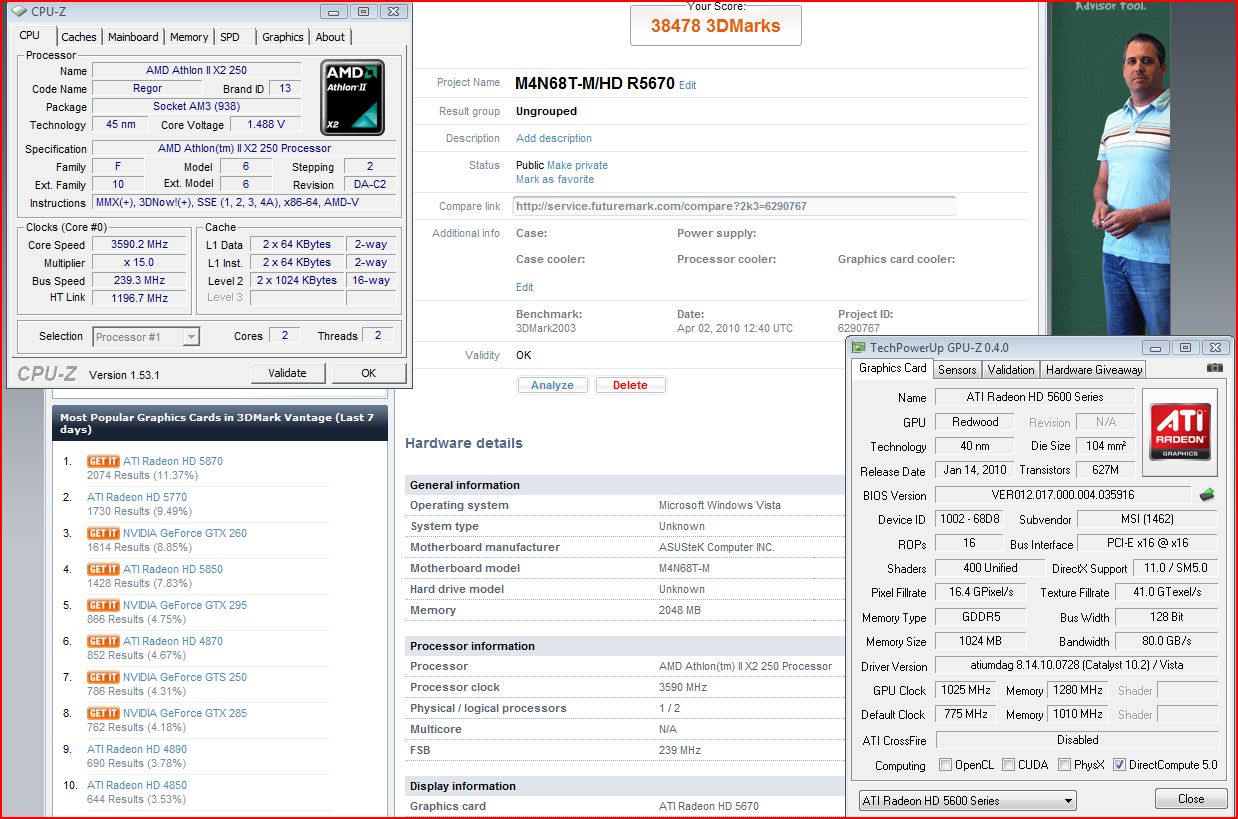Click GET IT badge beside NVIDIA GeForce GTX 295
The height and width of the screenshot is (819, 1238).
(103, 605)
